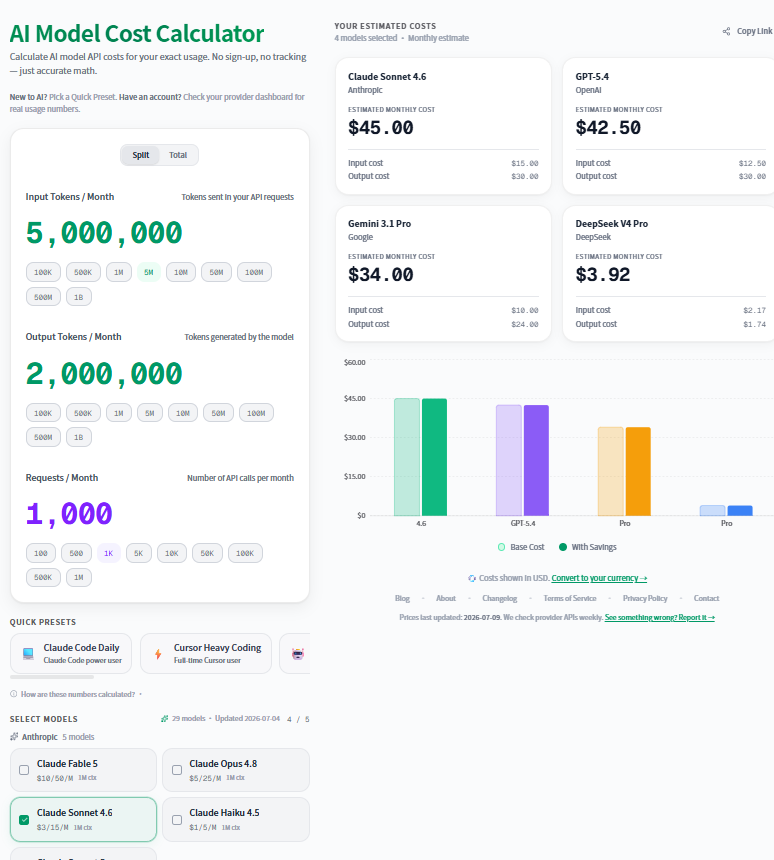
Task: Check the Claude Haiku 4.5 model
Action: pyautogui.click(x=177, y=819)
